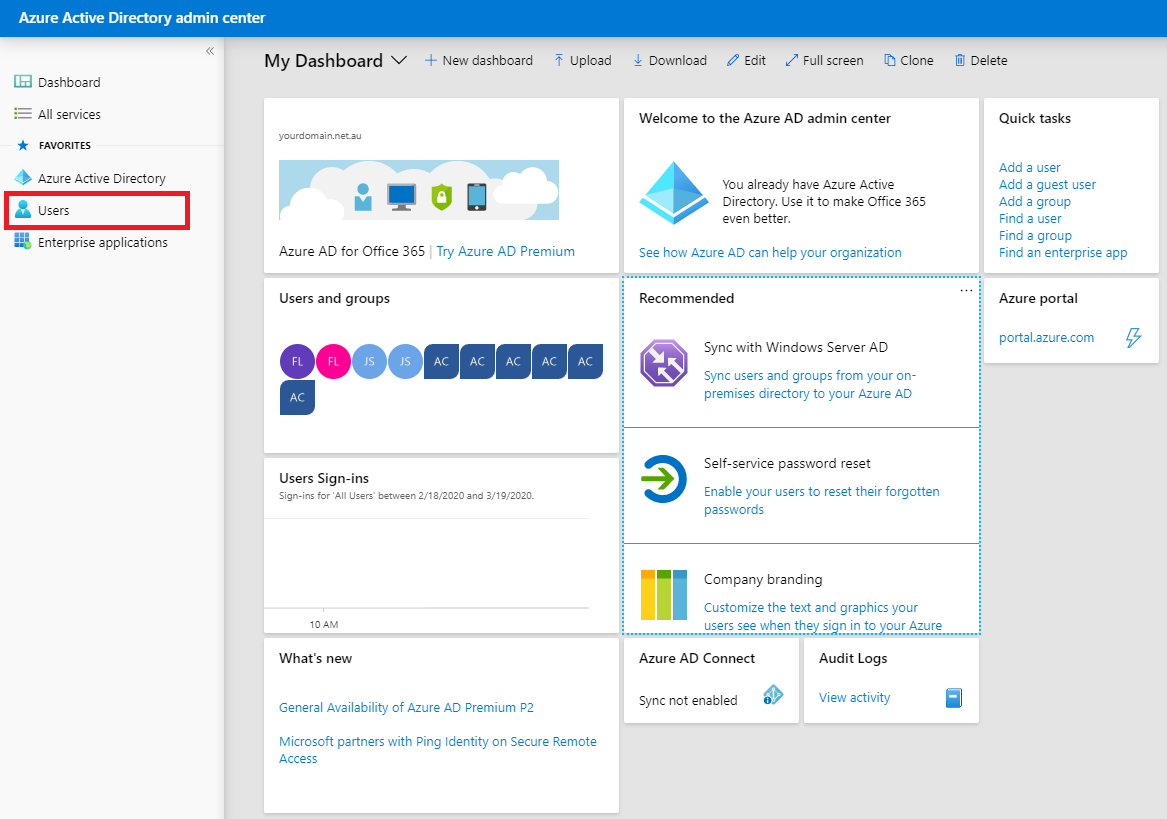The width and height of the screenshot is (1167, 819).
Task: Click the Azure AD pyramid logo in Welcome tile
Action: click(x=674, y=193)
